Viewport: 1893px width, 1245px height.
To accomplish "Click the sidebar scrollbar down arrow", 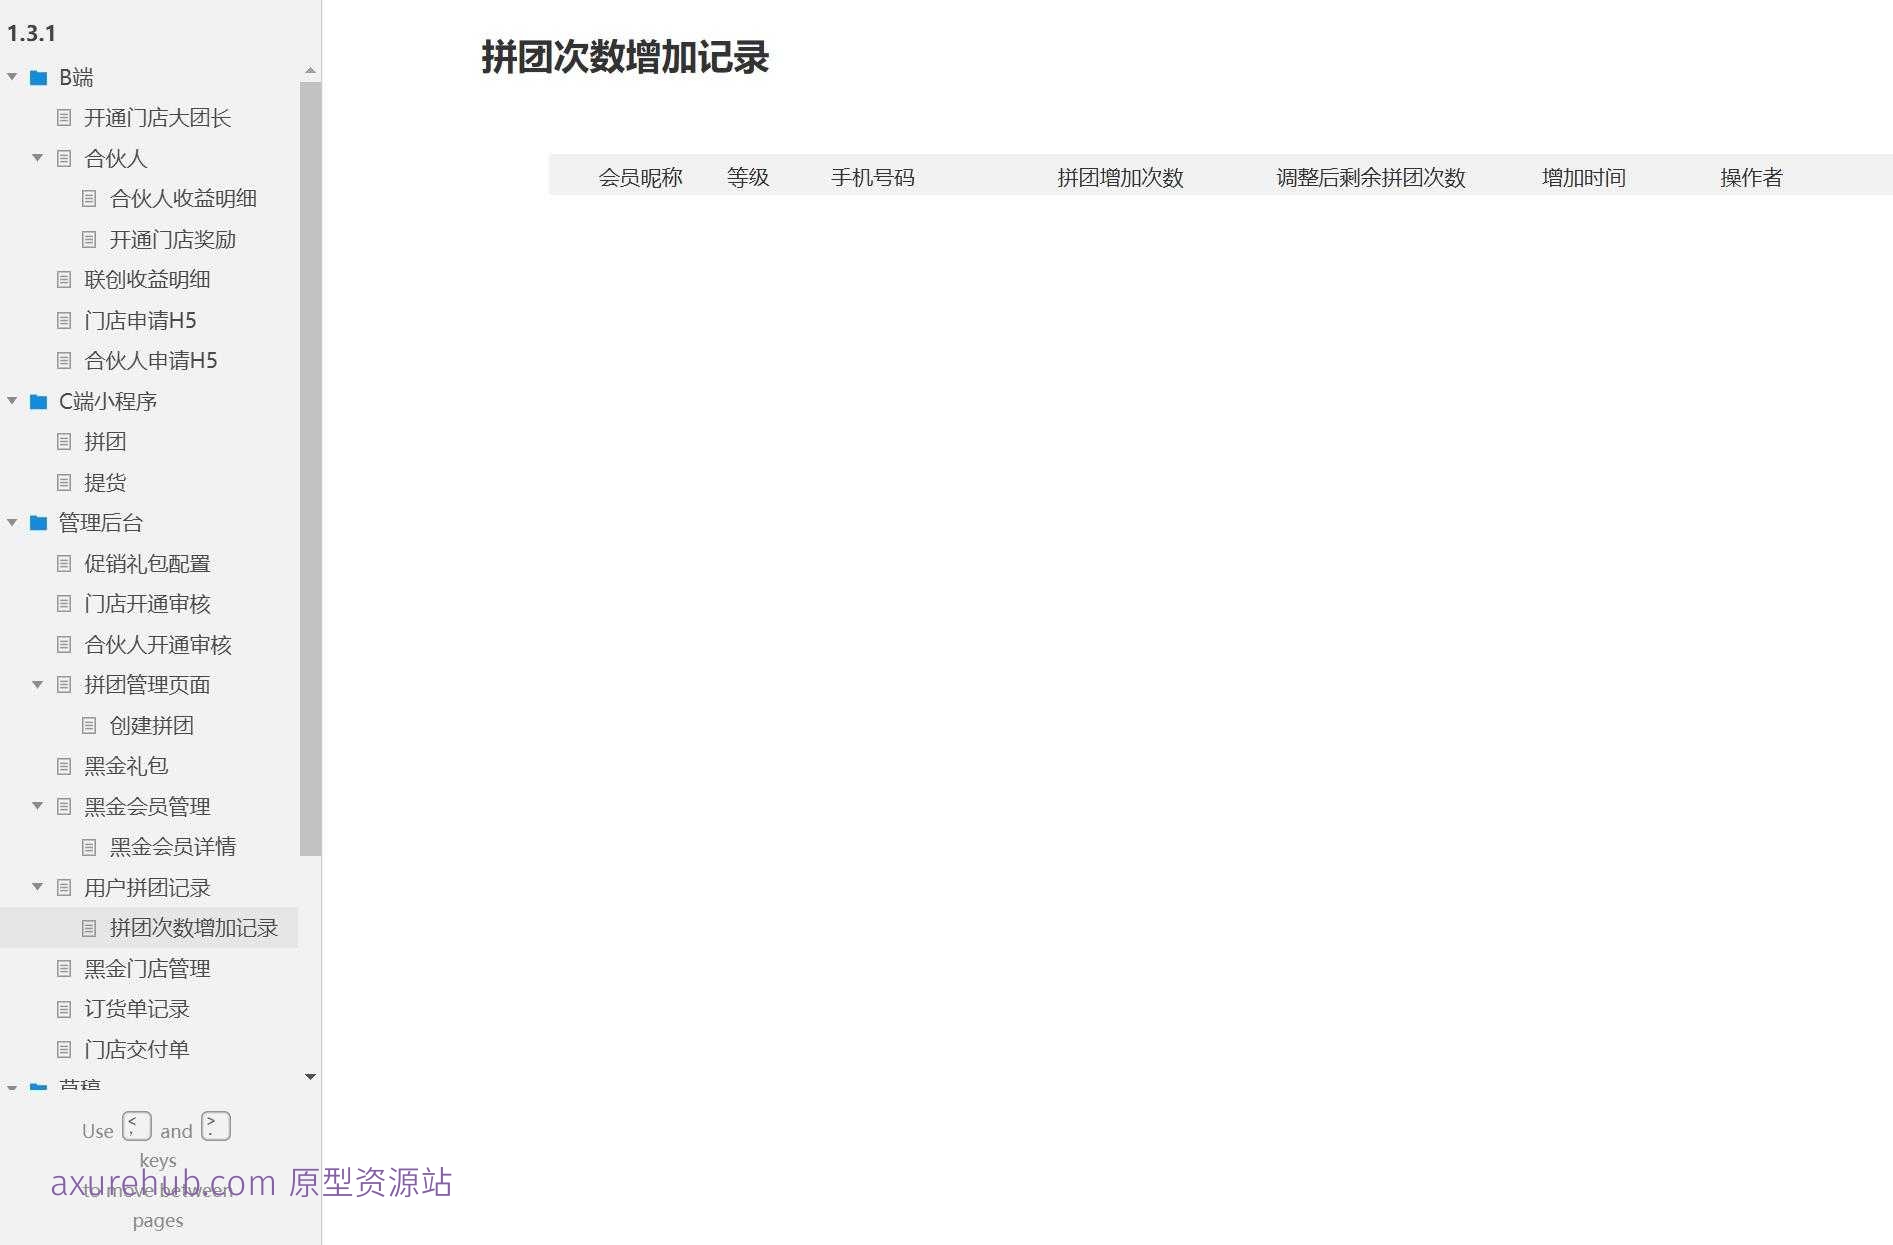I will click(309, 1077).
